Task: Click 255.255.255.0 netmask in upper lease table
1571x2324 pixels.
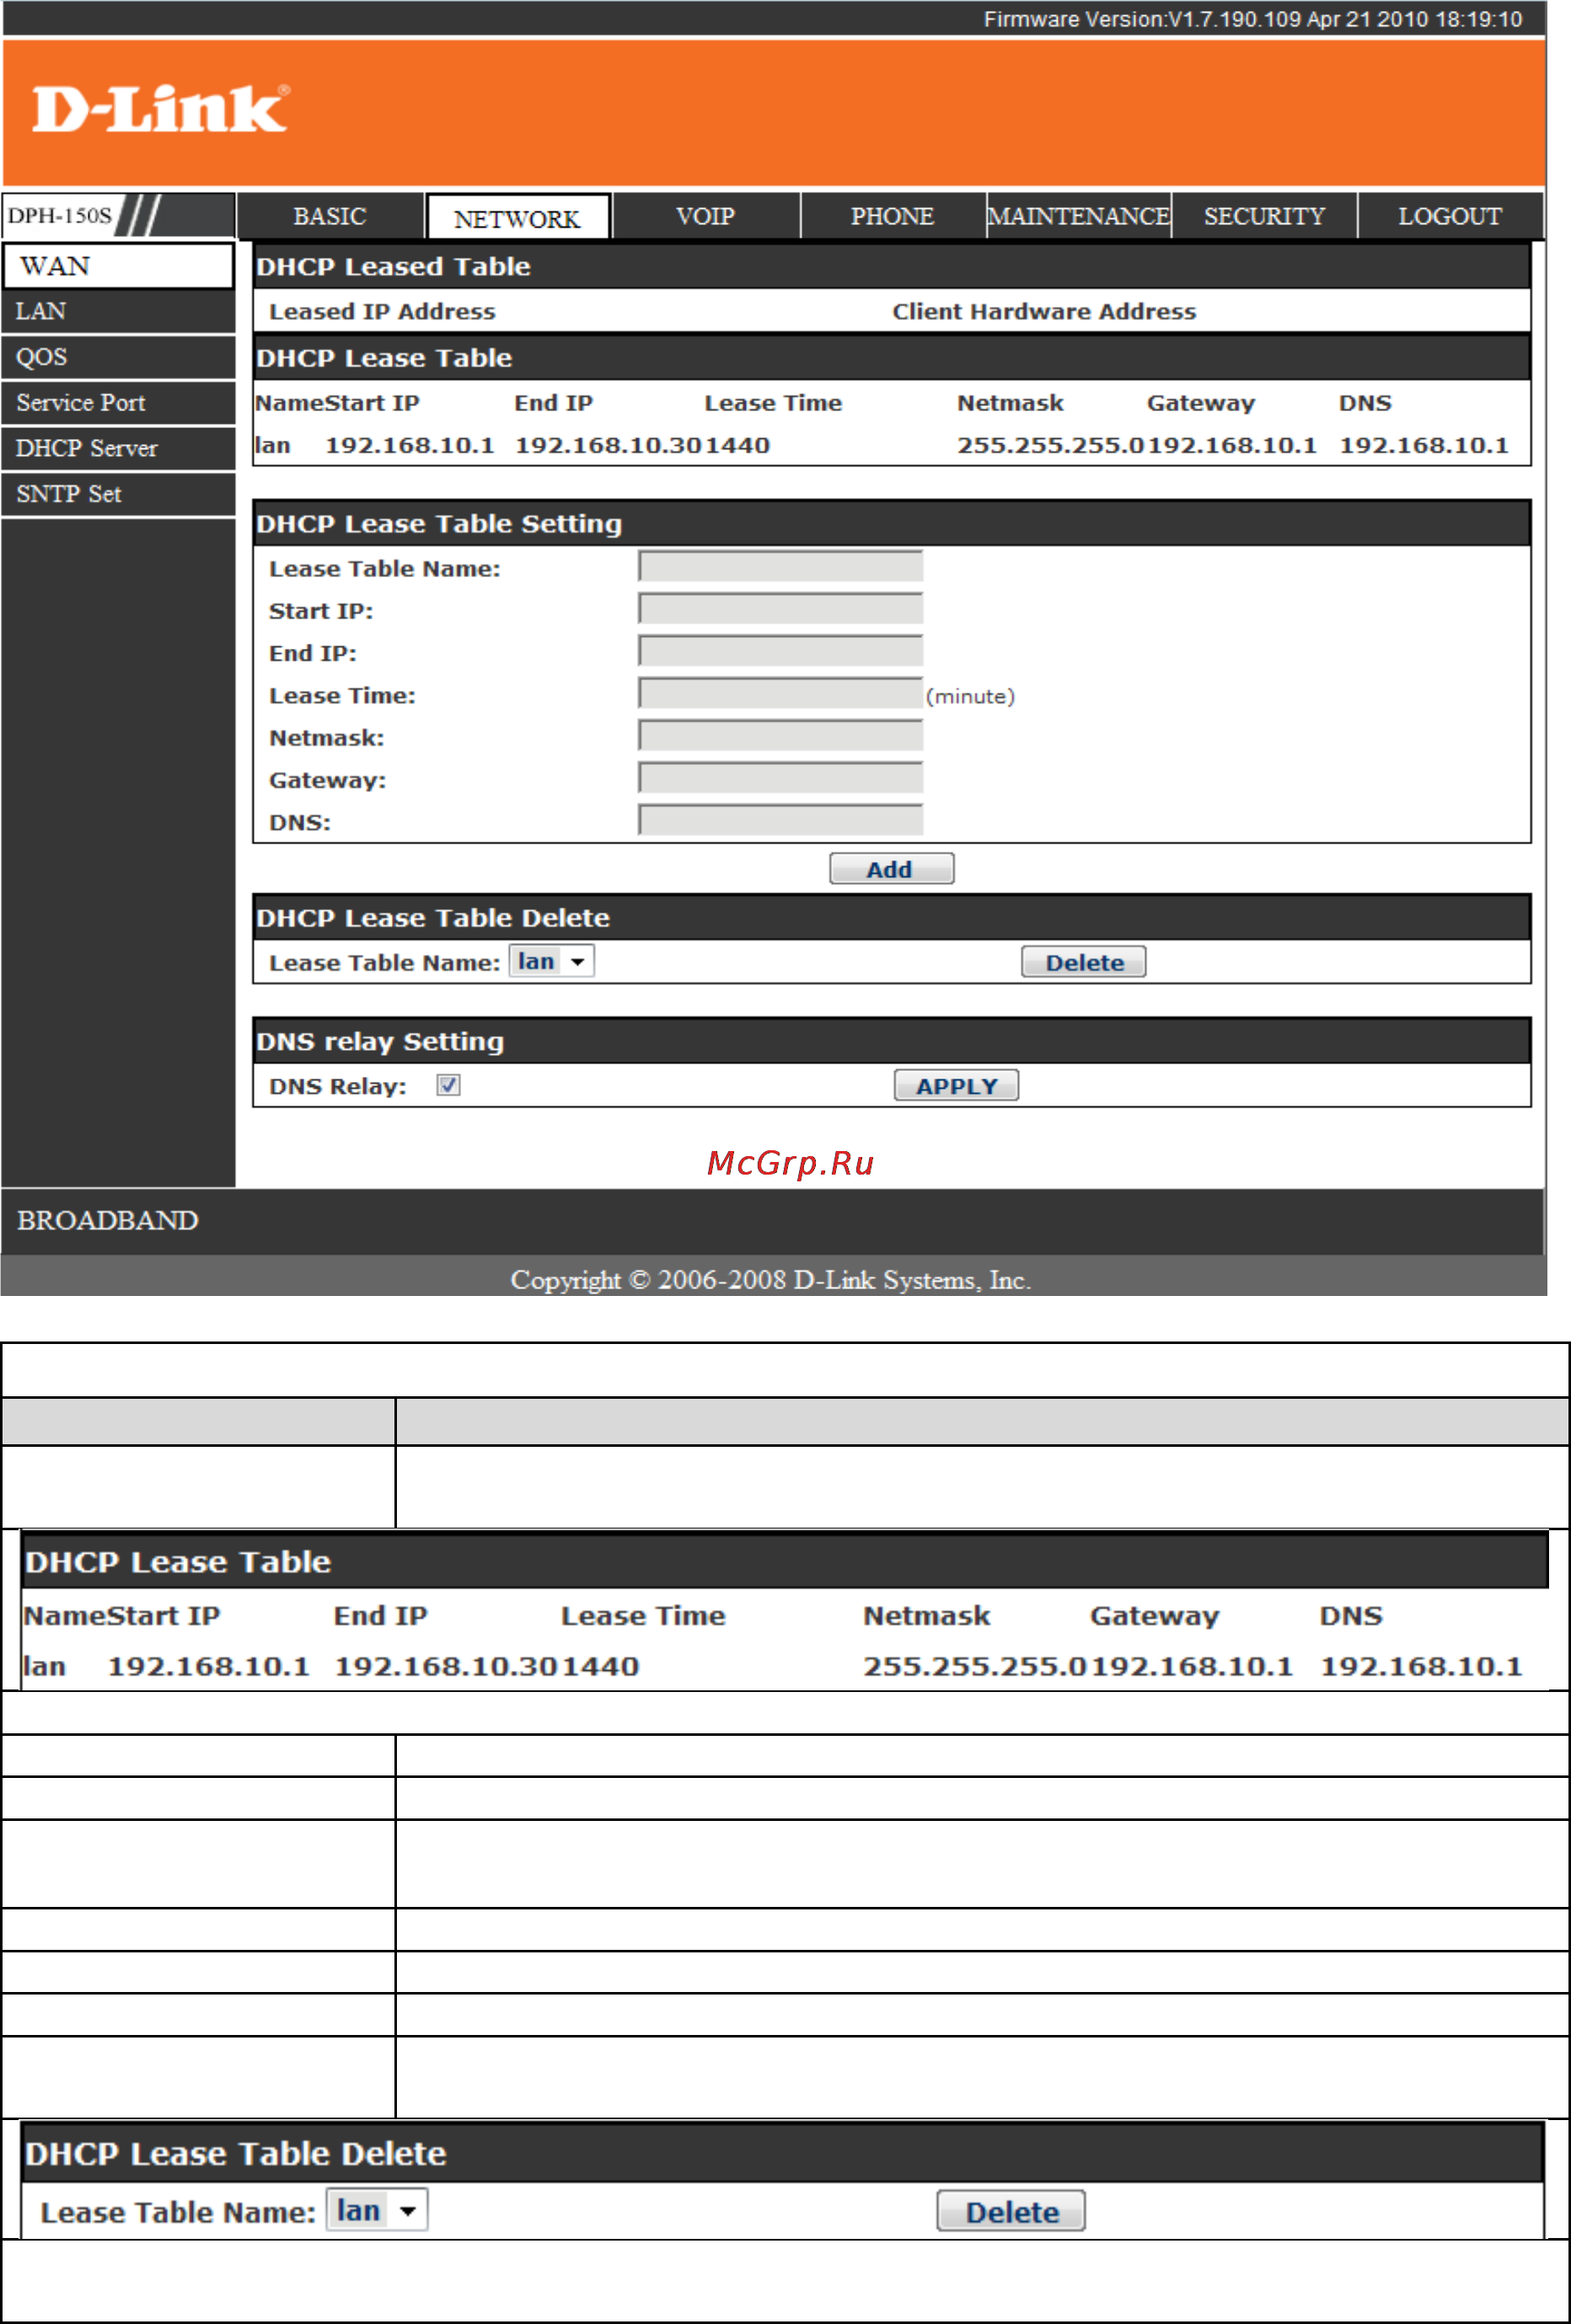Action: 1051,445
